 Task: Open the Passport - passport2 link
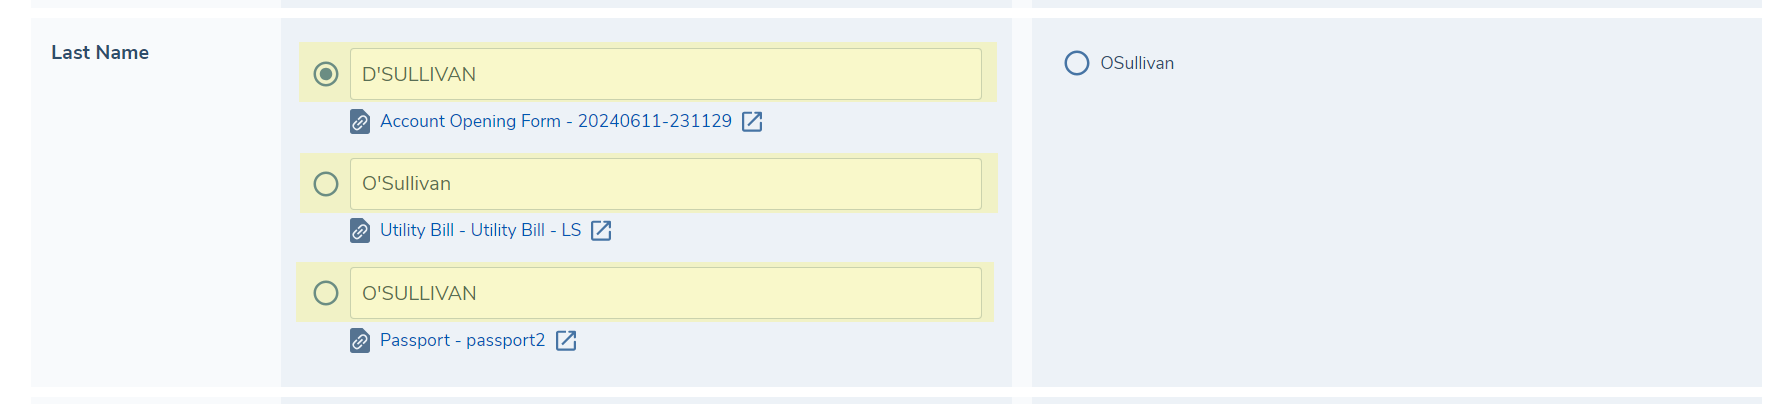(x=462, y=340)
